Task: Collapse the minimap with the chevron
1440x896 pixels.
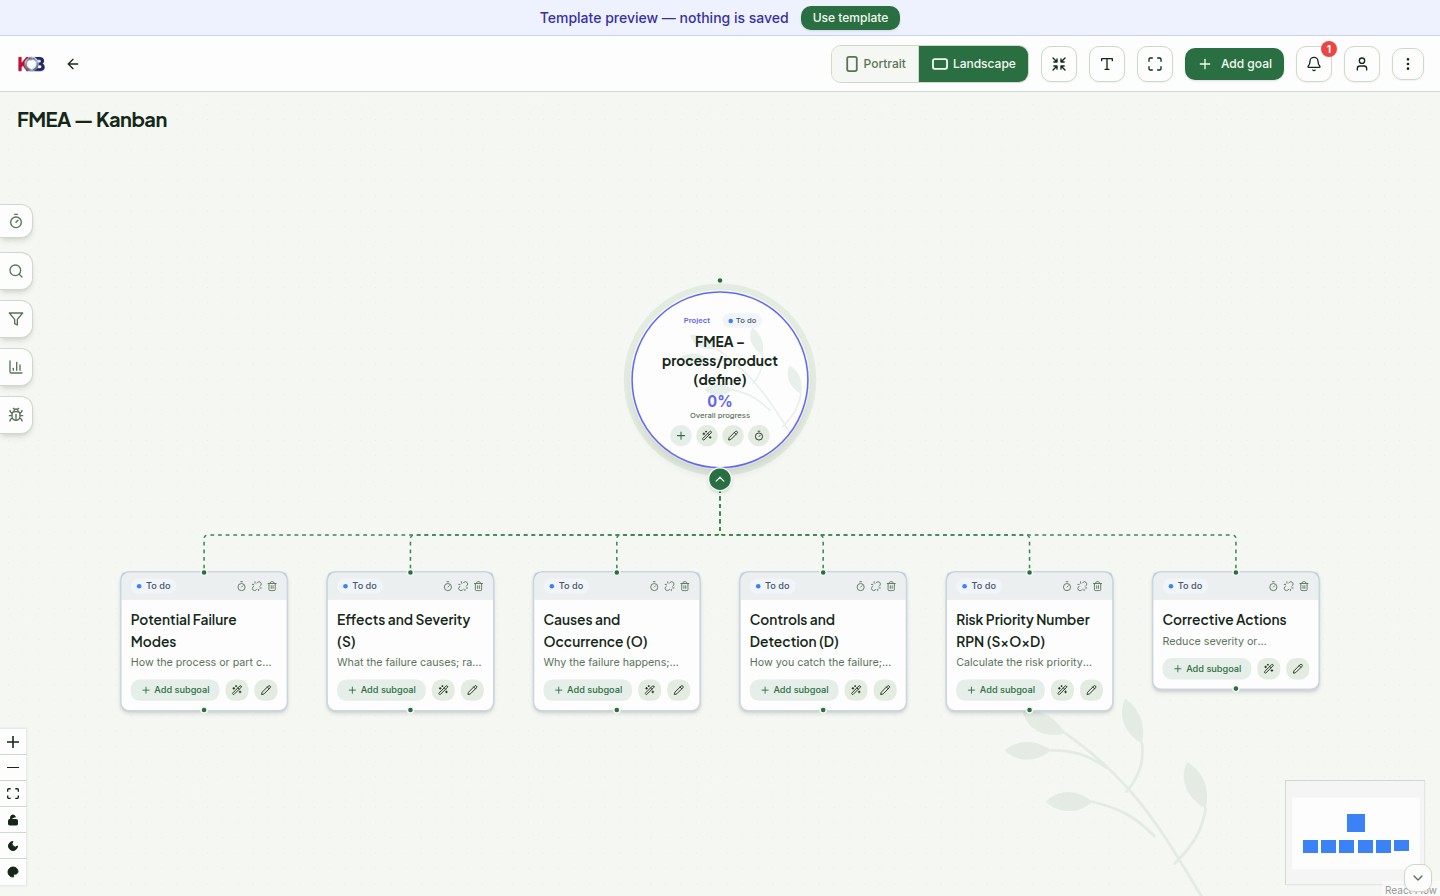Action: point(1418,877)
